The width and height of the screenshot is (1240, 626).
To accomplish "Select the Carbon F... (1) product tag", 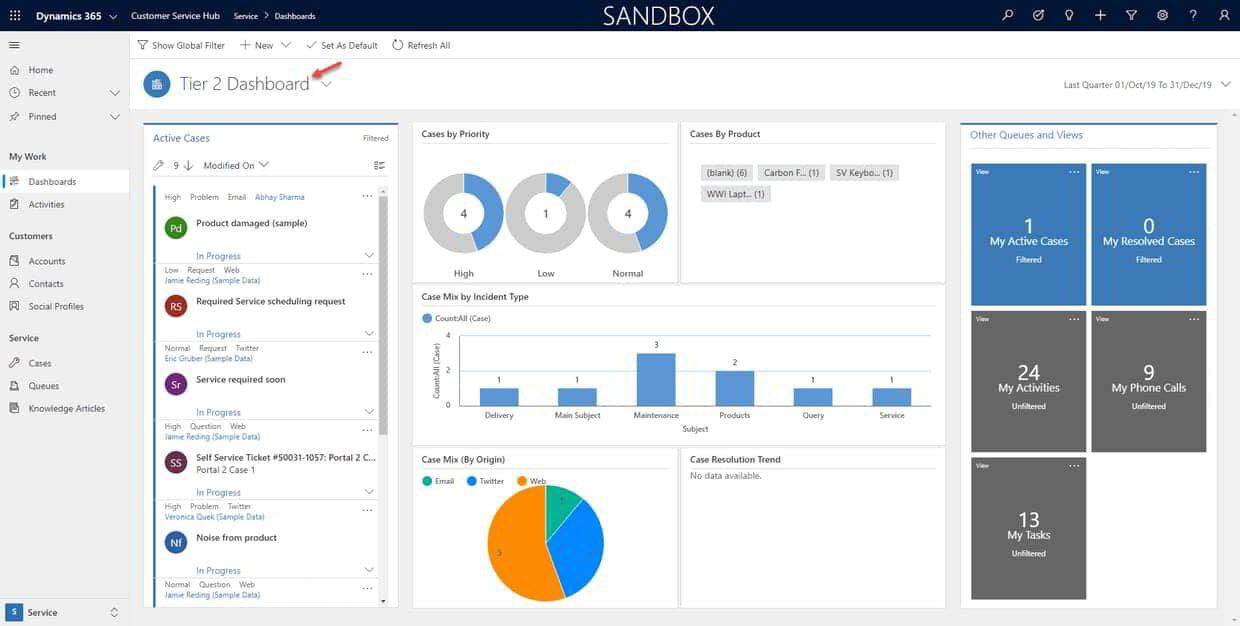I will click(x=791, y=173).
